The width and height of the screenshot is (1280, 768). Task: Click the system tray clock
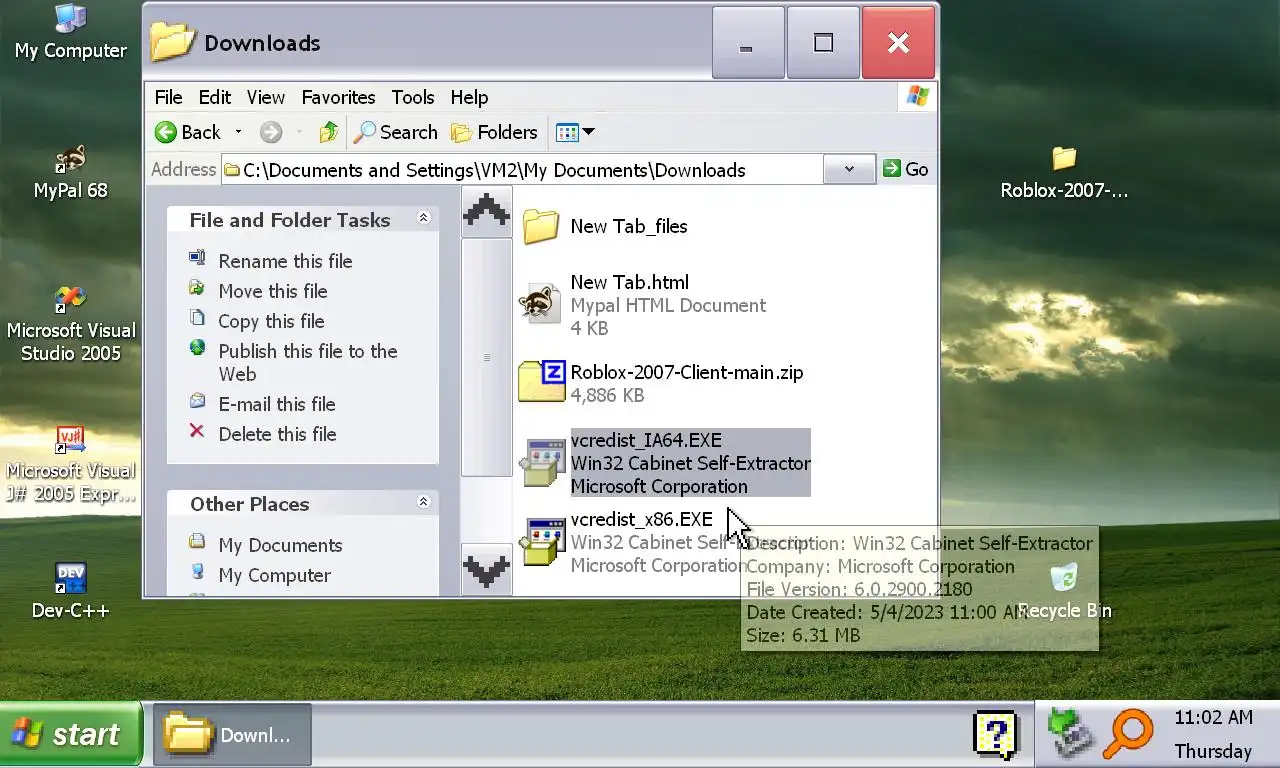pos(1213,735)
